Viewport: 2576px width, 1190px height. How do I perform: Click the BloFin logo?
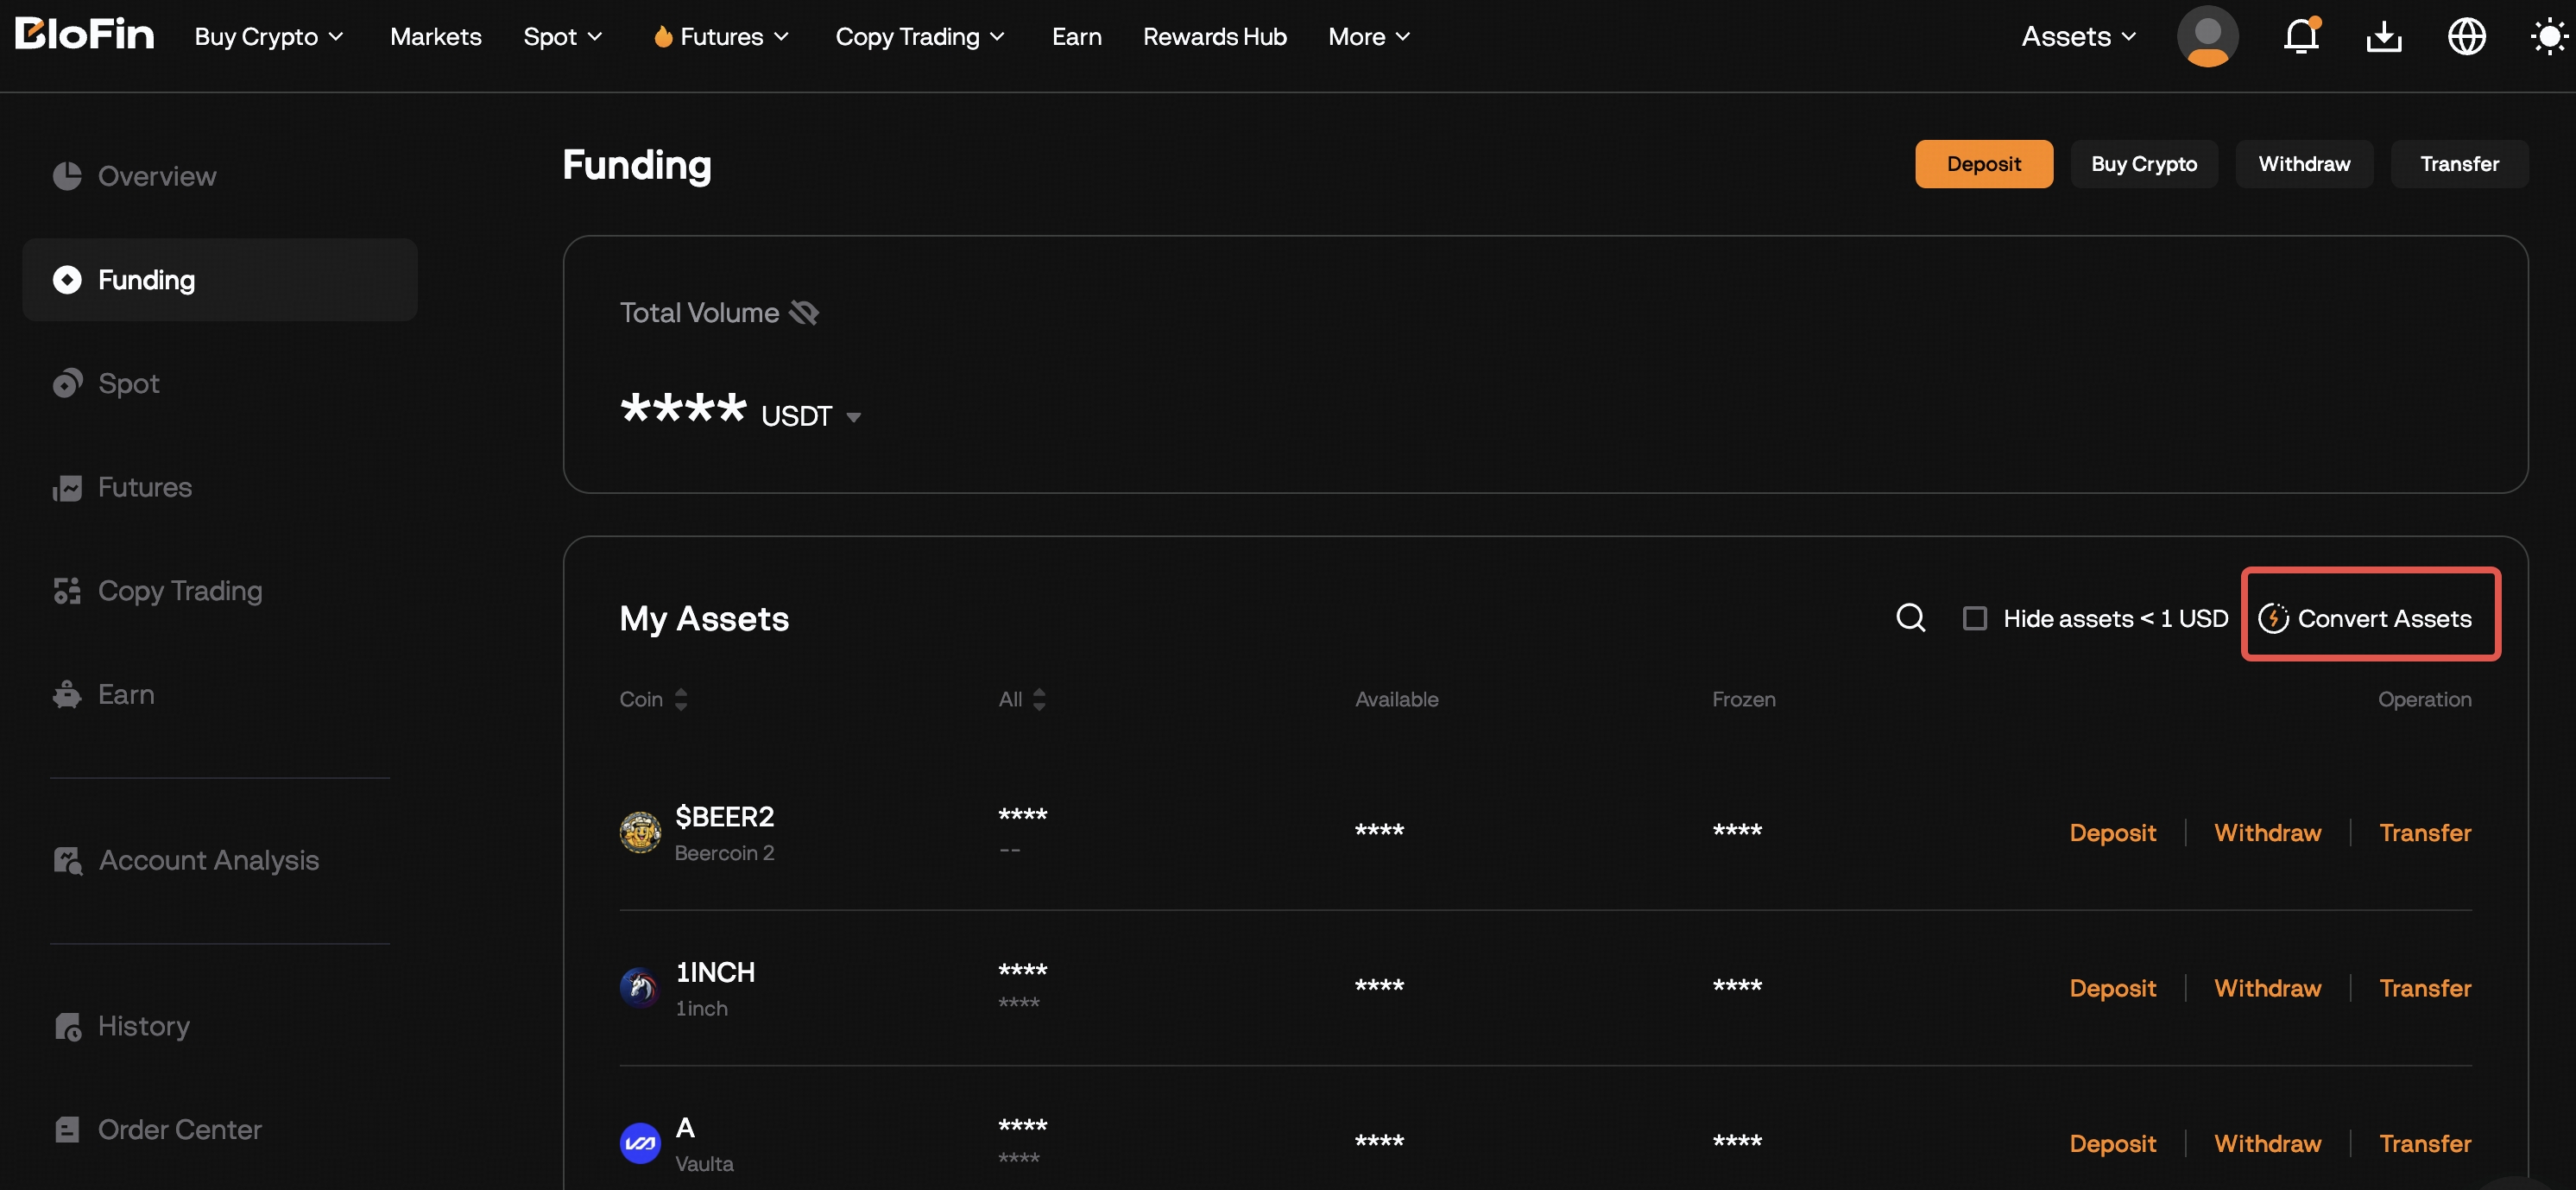(x=84, y=35)
